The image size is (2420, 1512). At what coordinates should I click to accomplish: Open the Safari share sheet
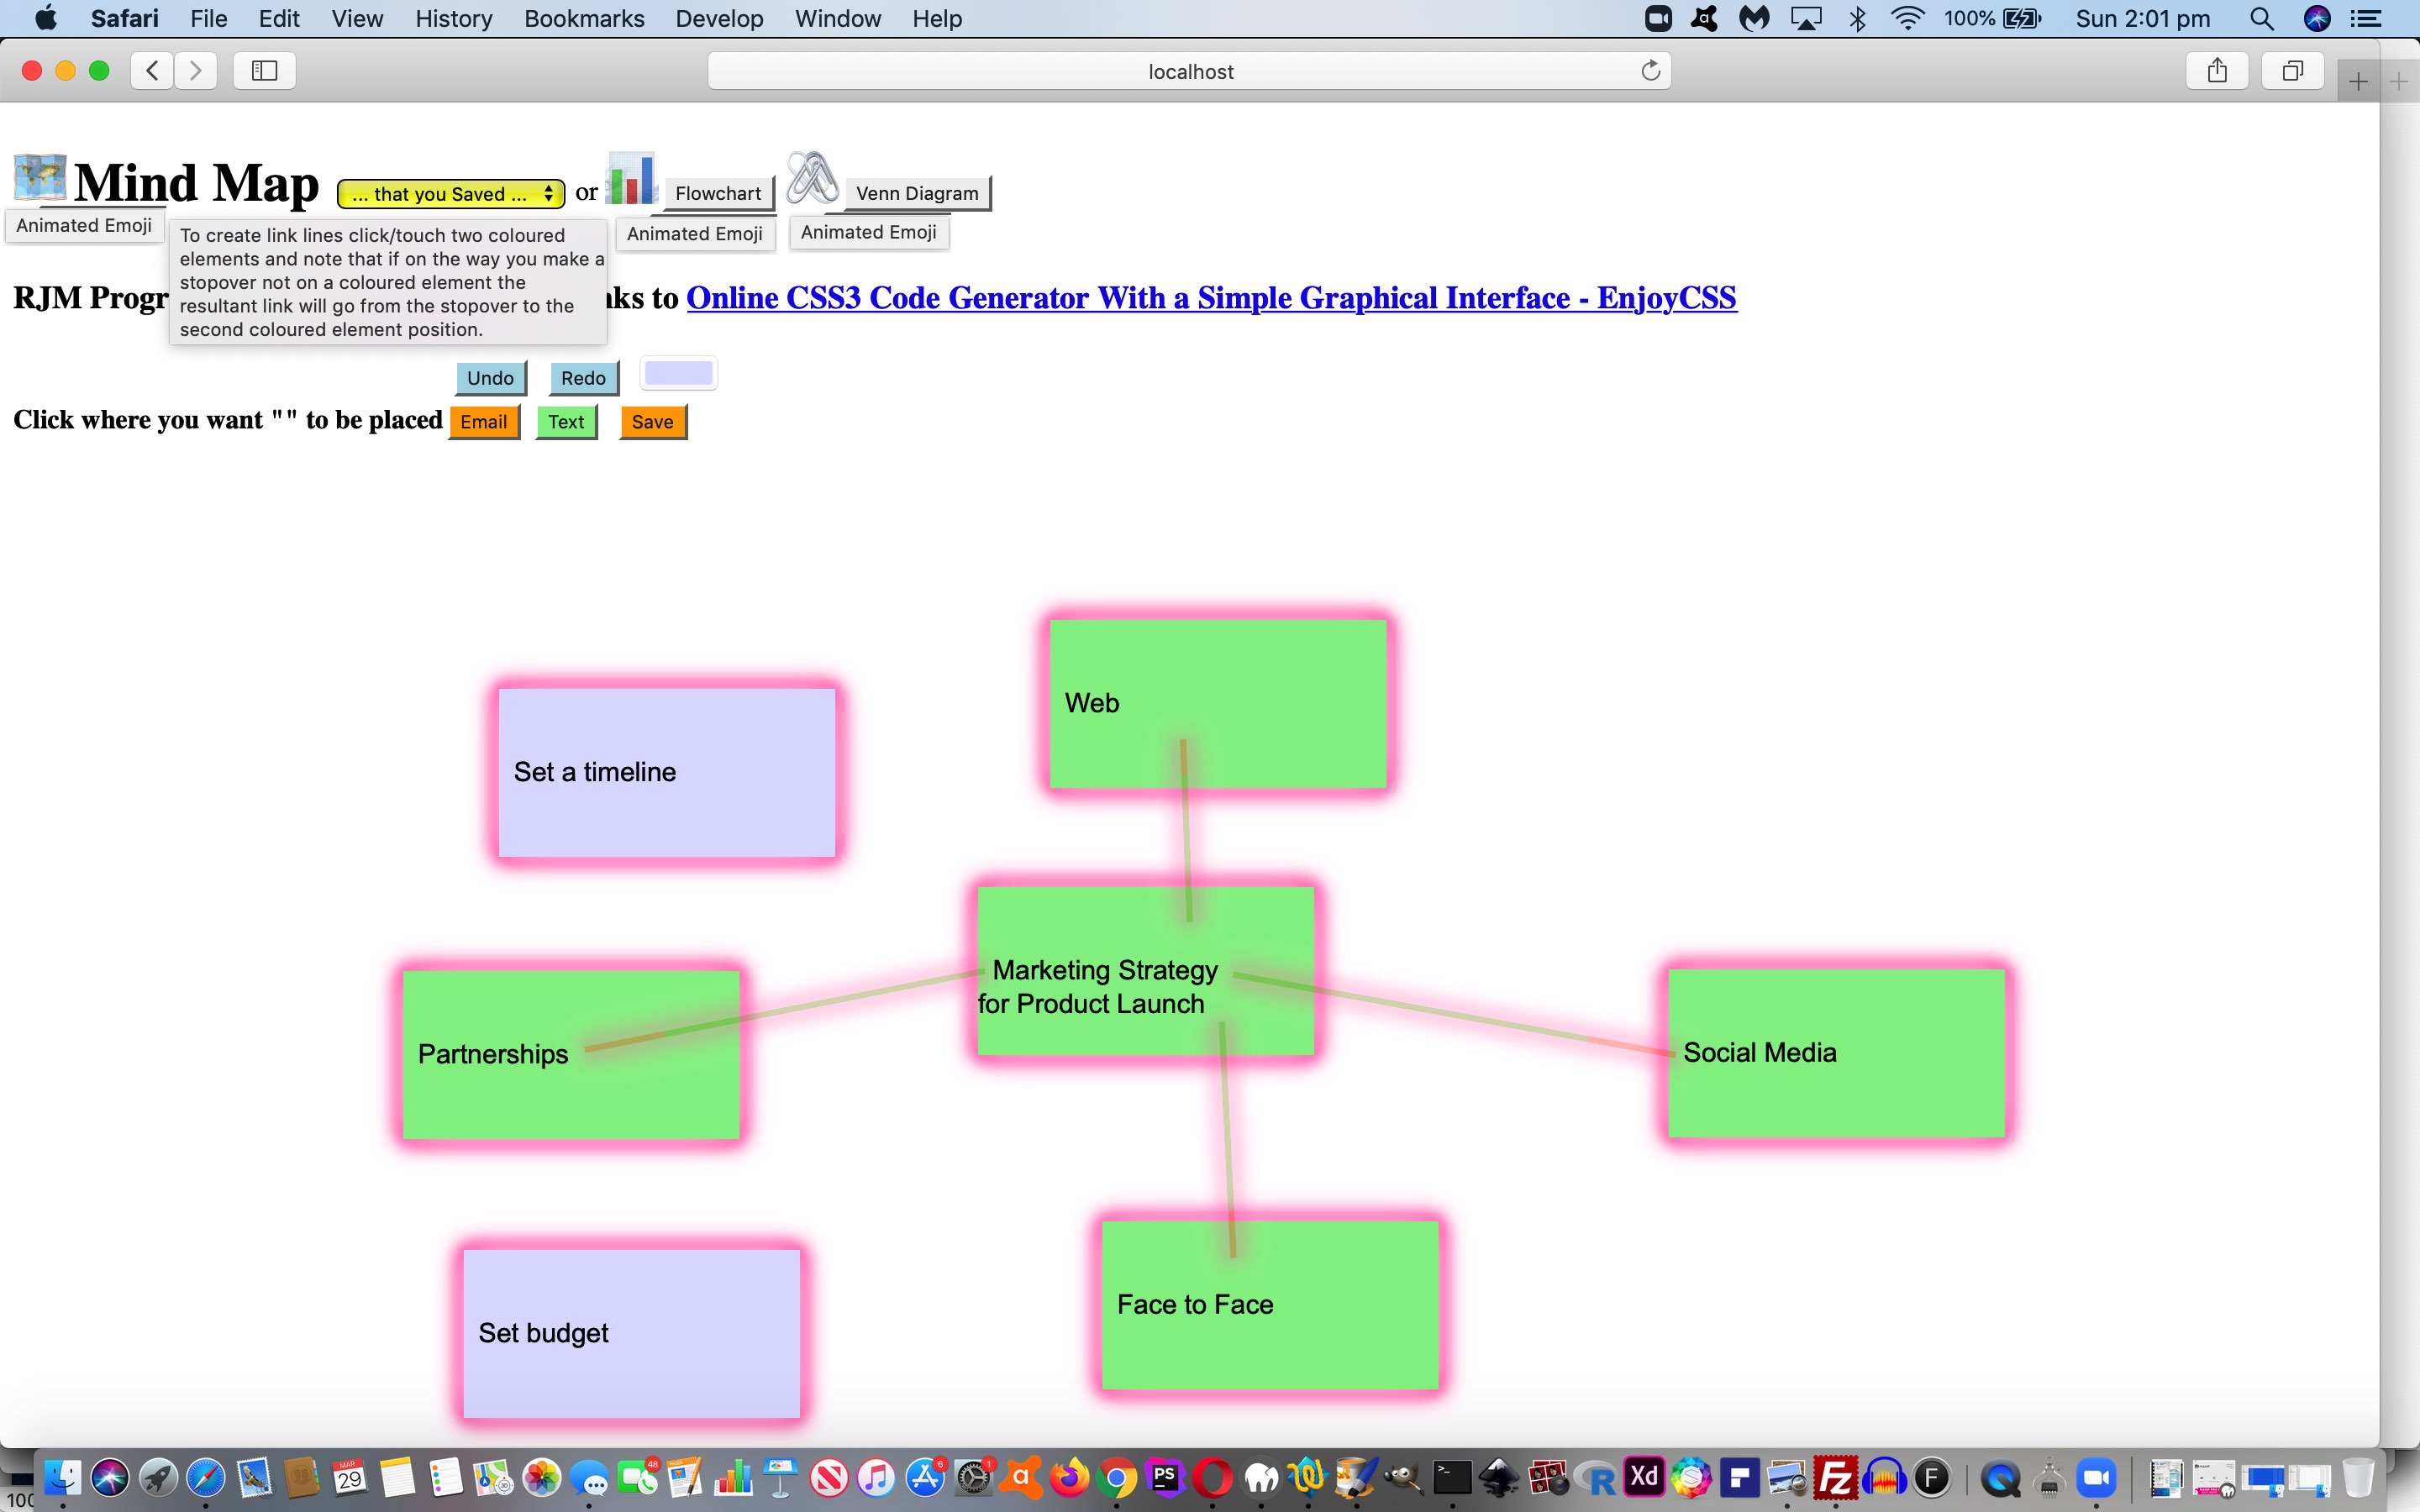pos(2217,70)
